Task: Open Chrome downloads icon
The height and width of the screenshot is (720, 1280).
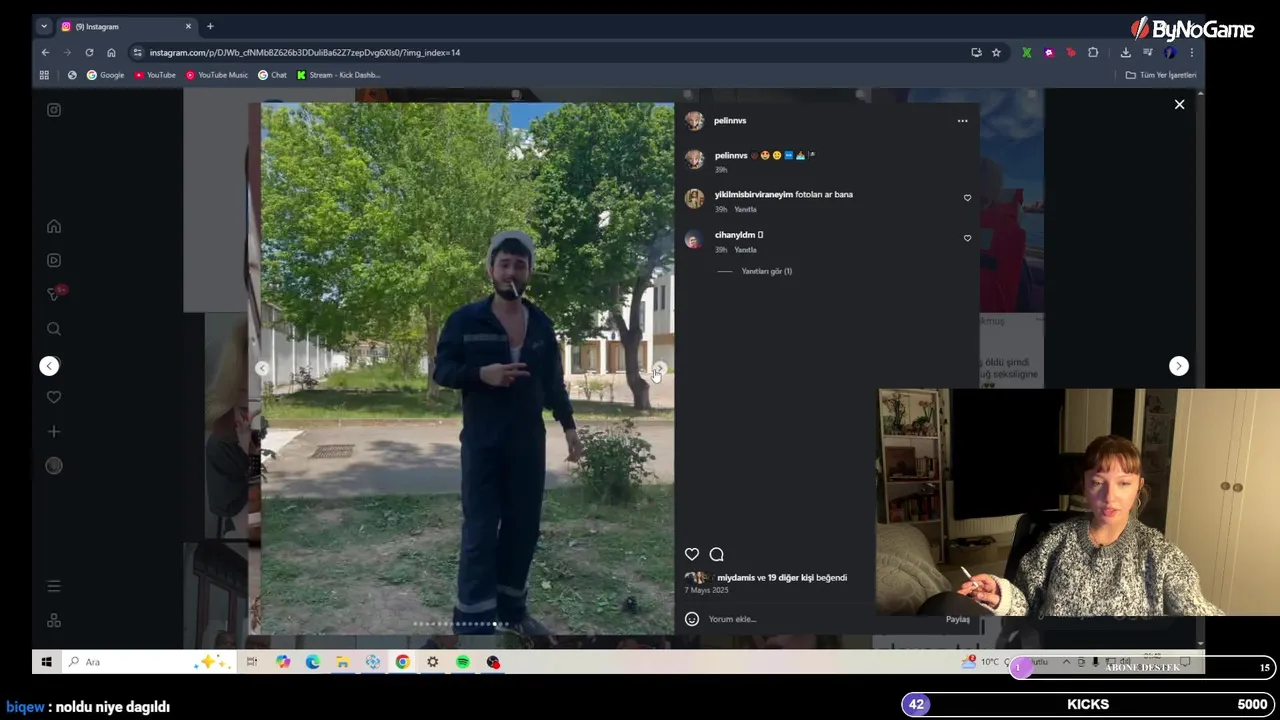Action: pos(1125,52)
